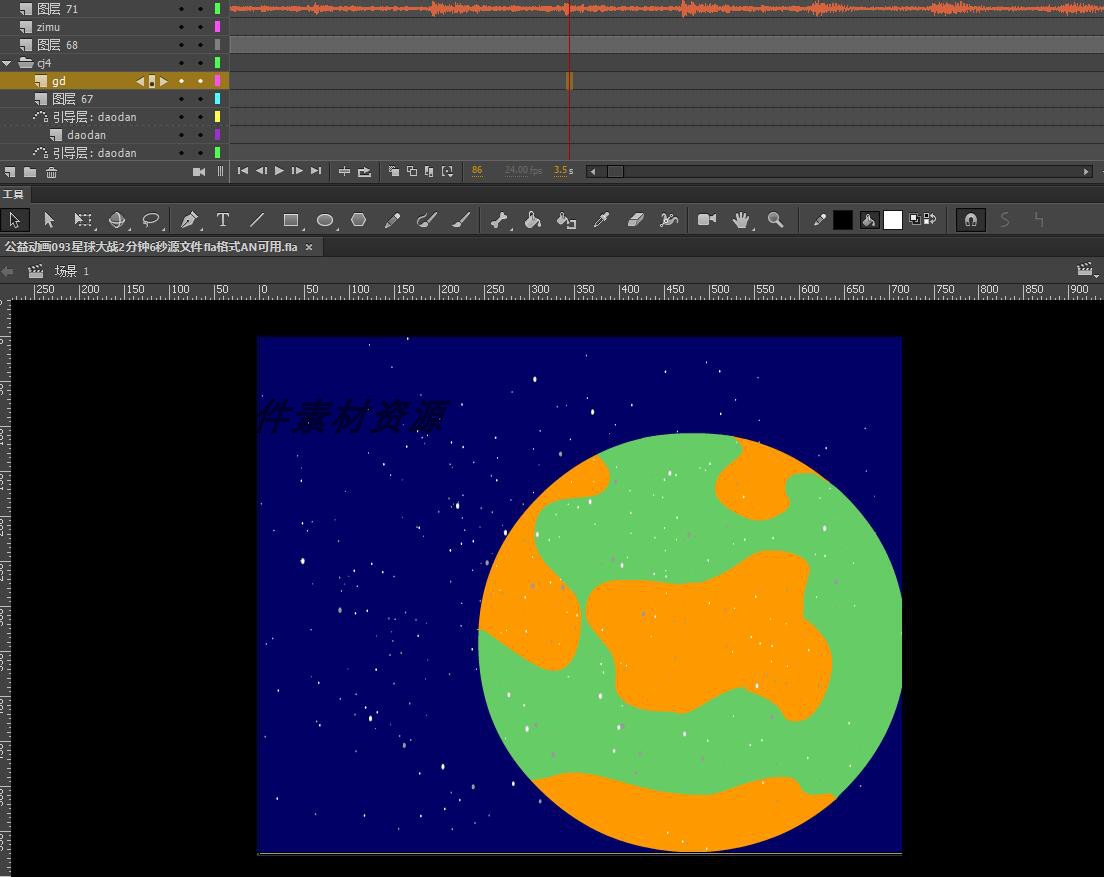Click the planet graphic on the stage
The width and height of the screenshot is (1104, 877).
[690, 642]
